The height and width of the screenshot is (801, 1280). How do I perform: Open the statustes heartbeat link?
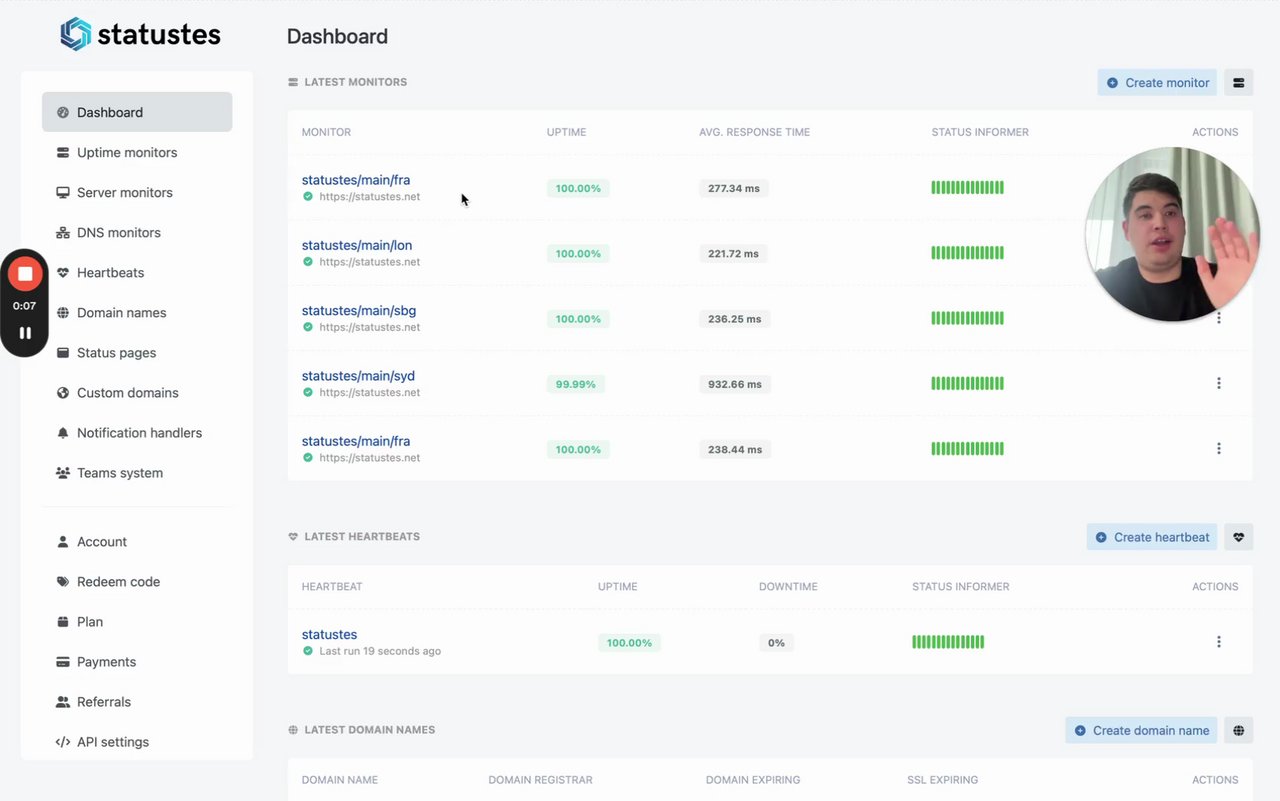(329, 634)
